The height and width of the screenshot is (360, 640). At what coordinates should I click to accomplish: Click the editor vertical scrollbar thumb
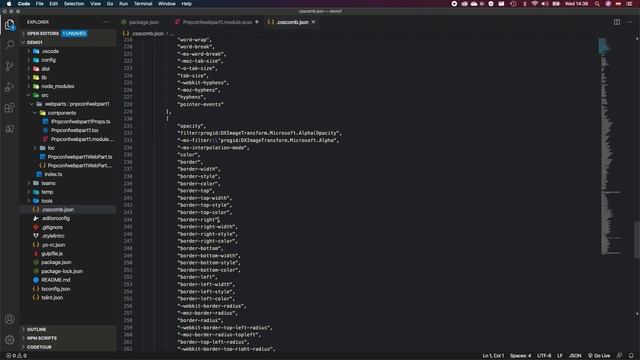tap(637, 239)
